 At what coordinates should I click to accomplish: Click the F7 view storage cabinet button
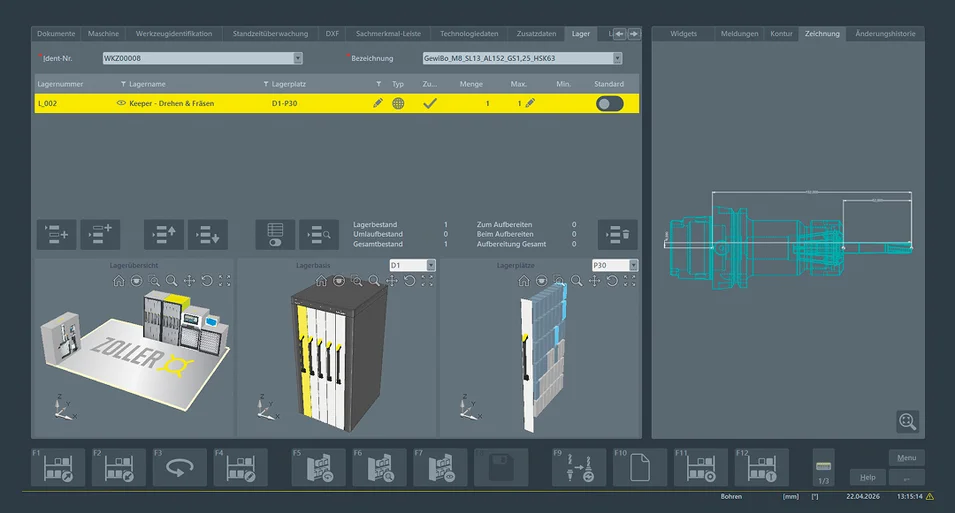(x=440, y=467)
